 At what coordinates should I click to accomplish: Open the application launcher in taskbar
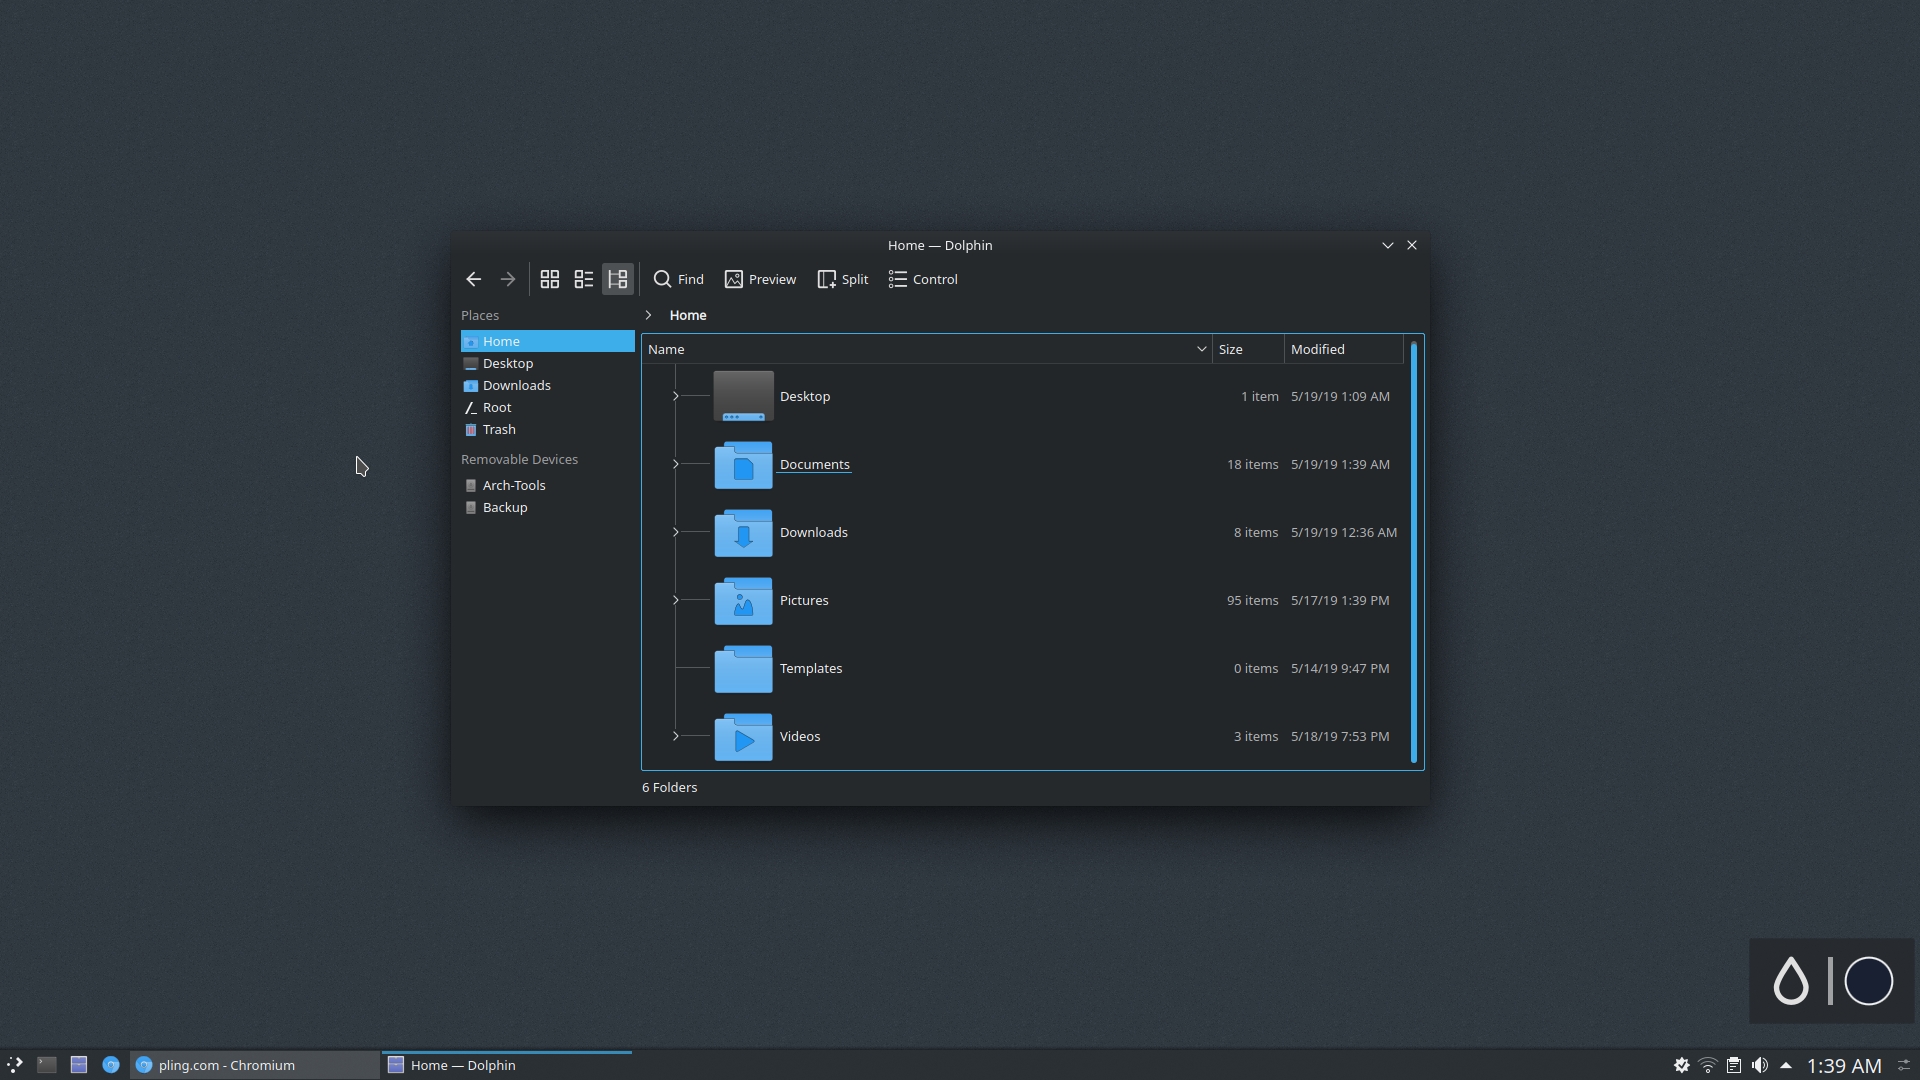[15, 1065]
